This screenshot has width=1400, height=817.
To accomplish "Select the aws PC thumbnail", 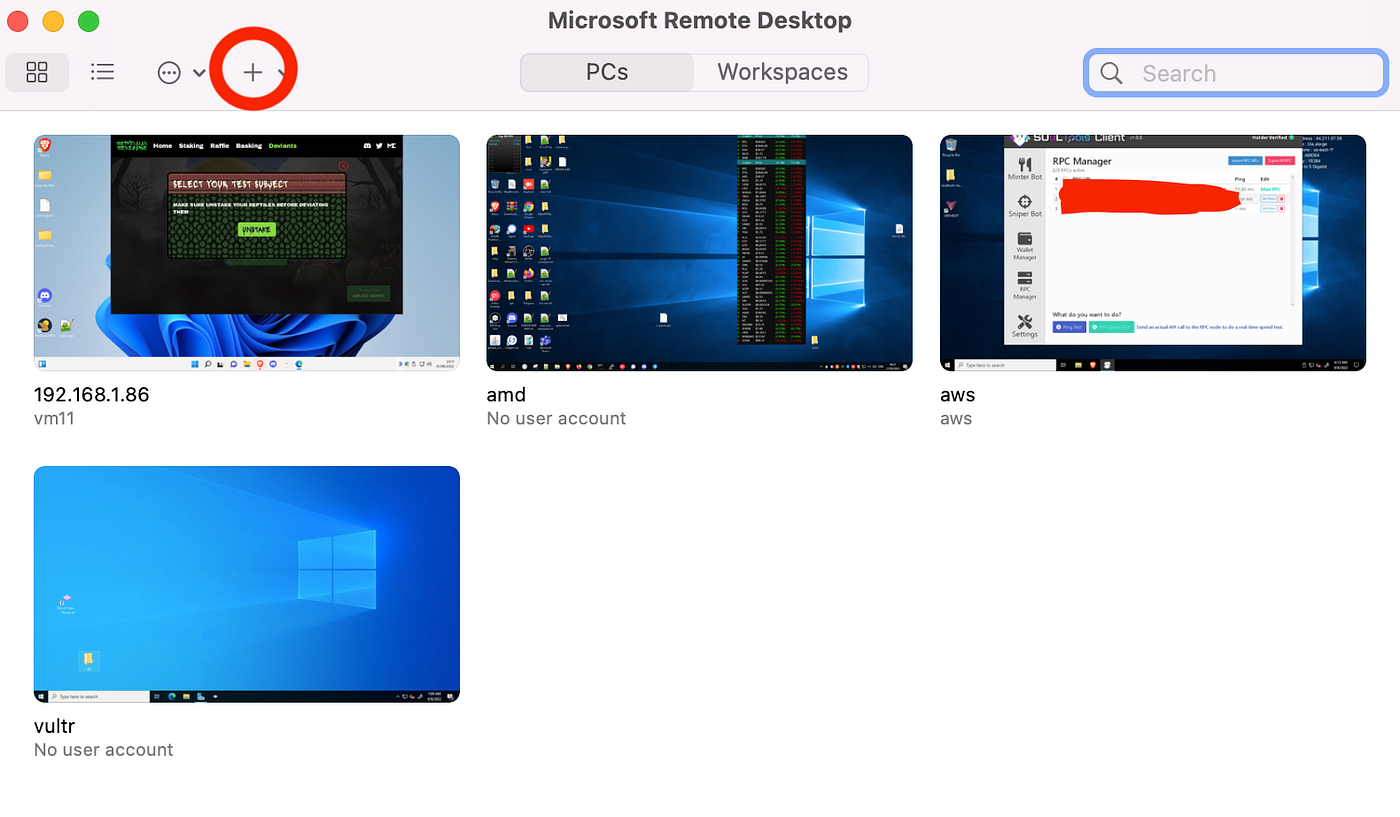I will tap(1153, 253).
